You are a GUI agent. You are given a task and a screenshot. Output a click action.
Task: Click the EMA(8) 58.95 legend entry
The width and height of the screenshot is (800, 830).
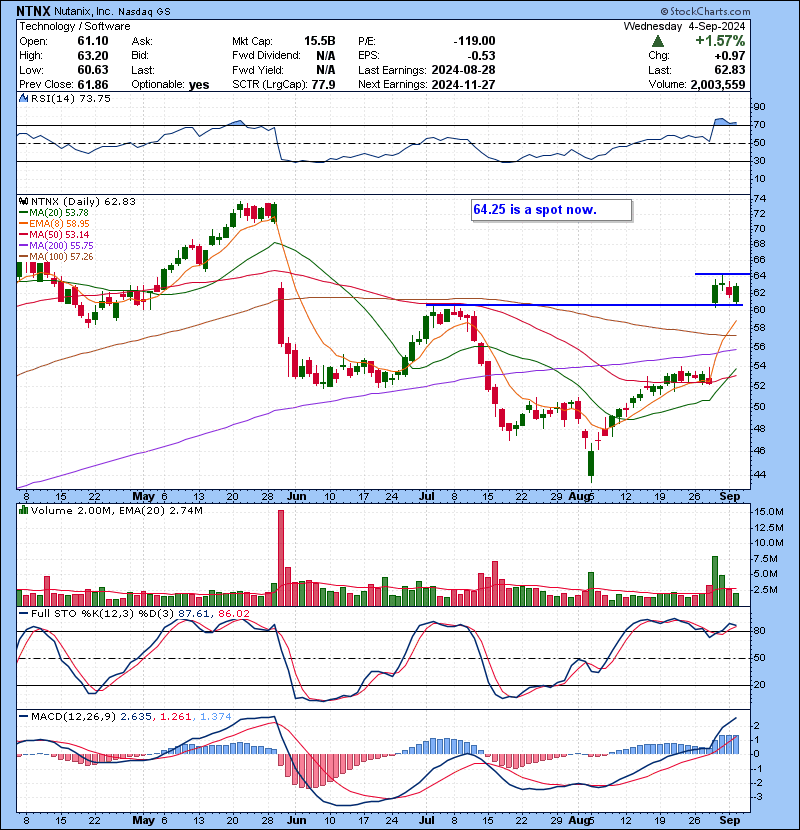(x=55, y=223)
